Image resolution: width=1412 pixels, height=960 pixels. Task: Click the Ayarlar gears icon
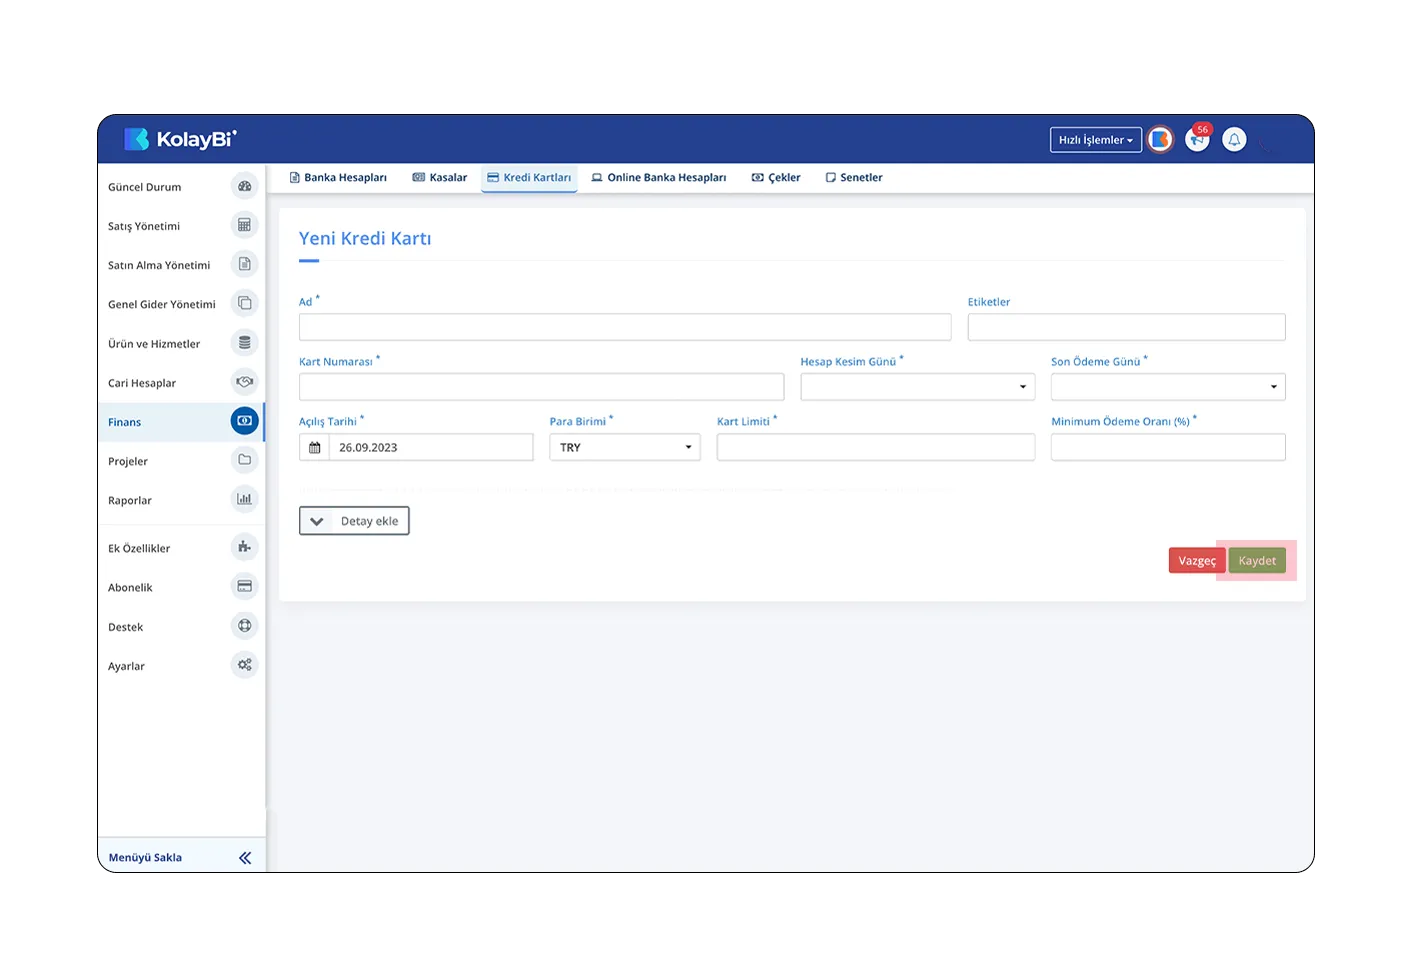point(244,665)
